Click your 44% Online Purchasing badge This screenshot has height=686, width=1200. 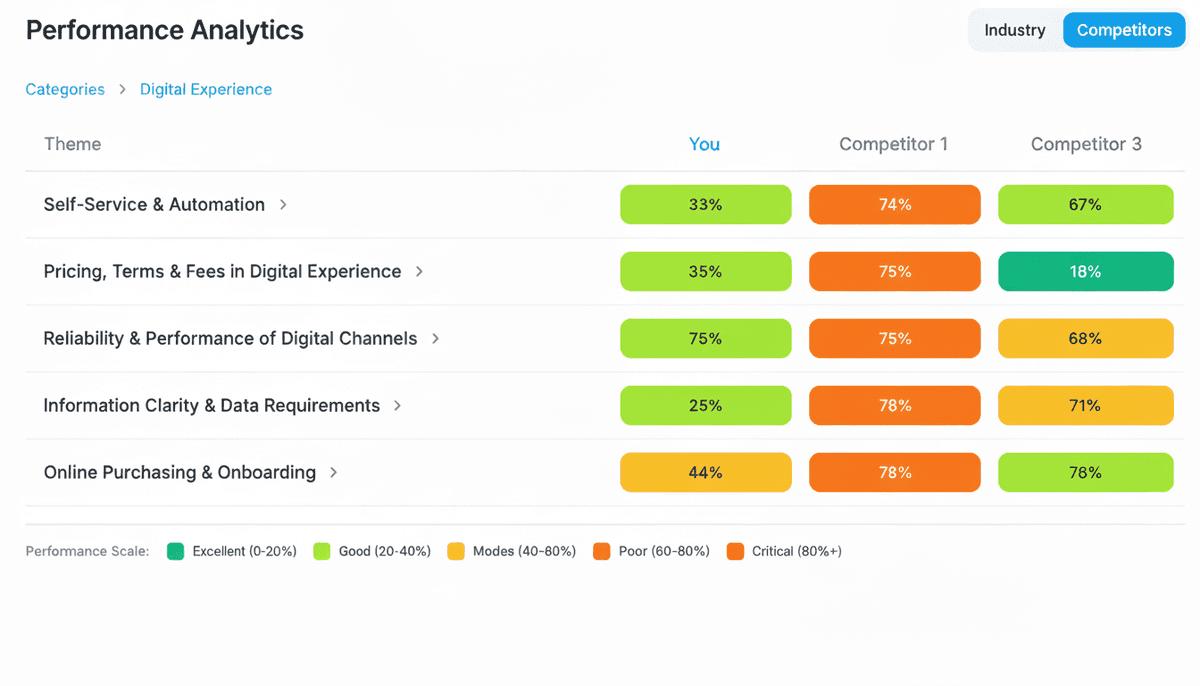coord(705,472)
